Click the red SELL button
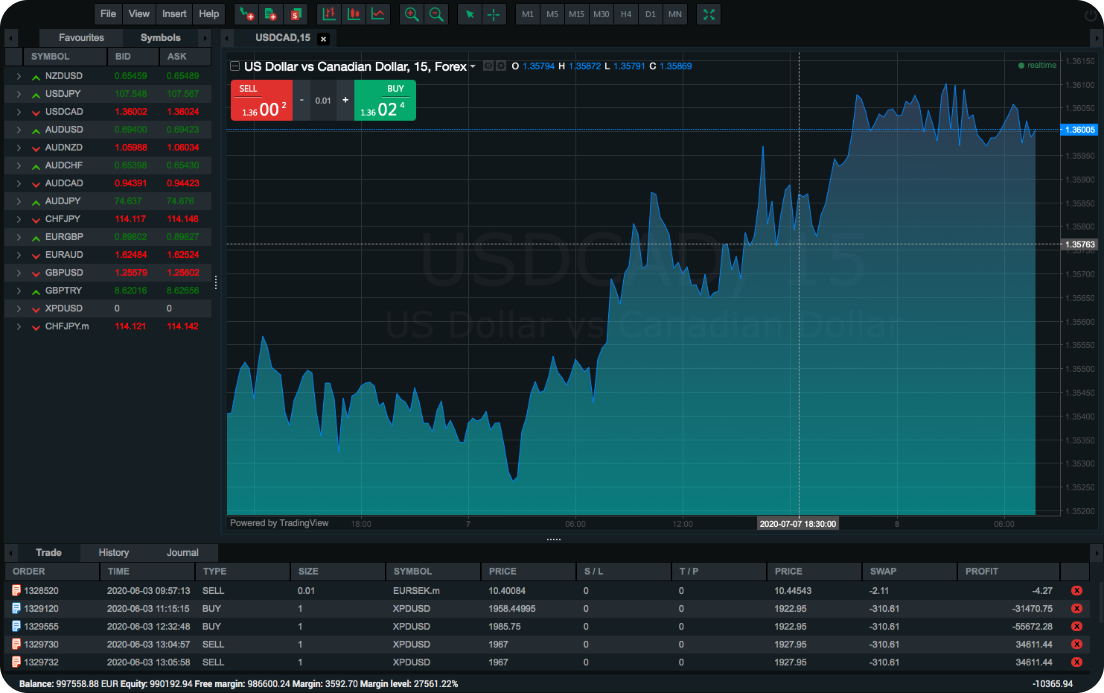Image resolution: width=1104 pixels, height=693 pixels. pyautogui.click(x=262, y=101)
